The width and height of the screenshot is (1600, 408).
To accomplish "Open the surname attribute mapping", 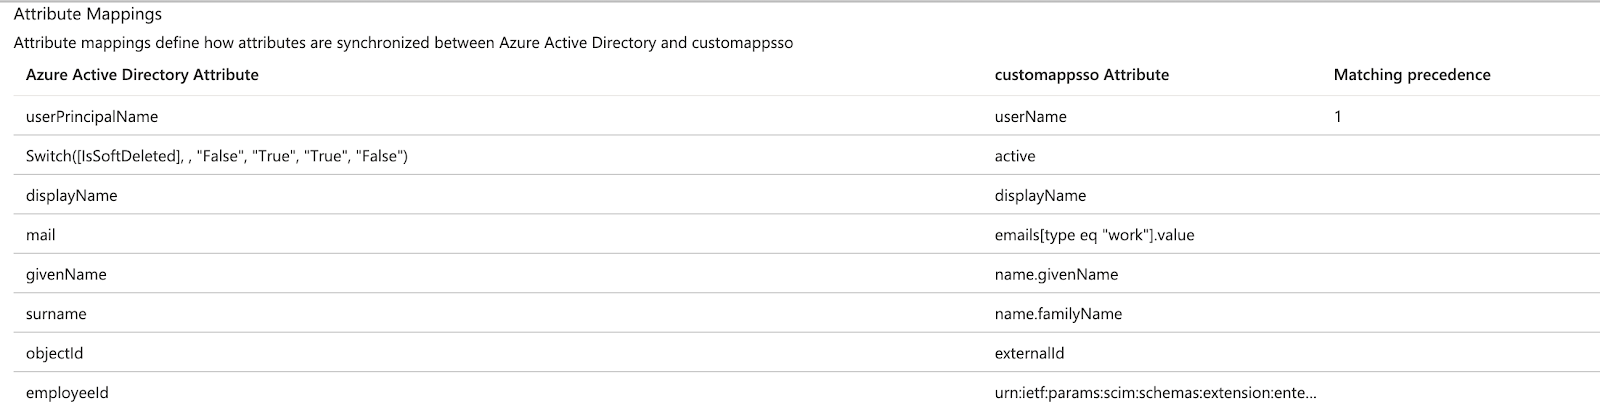I will pos(56,314).
